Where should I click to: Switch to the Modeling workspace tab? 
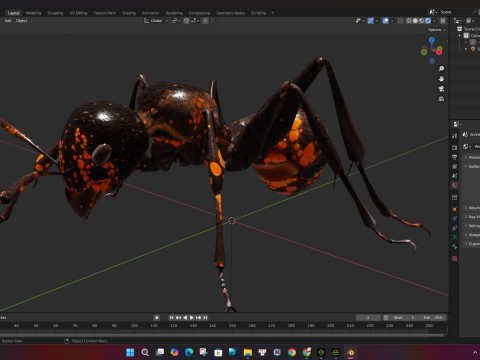click(34, 13)
